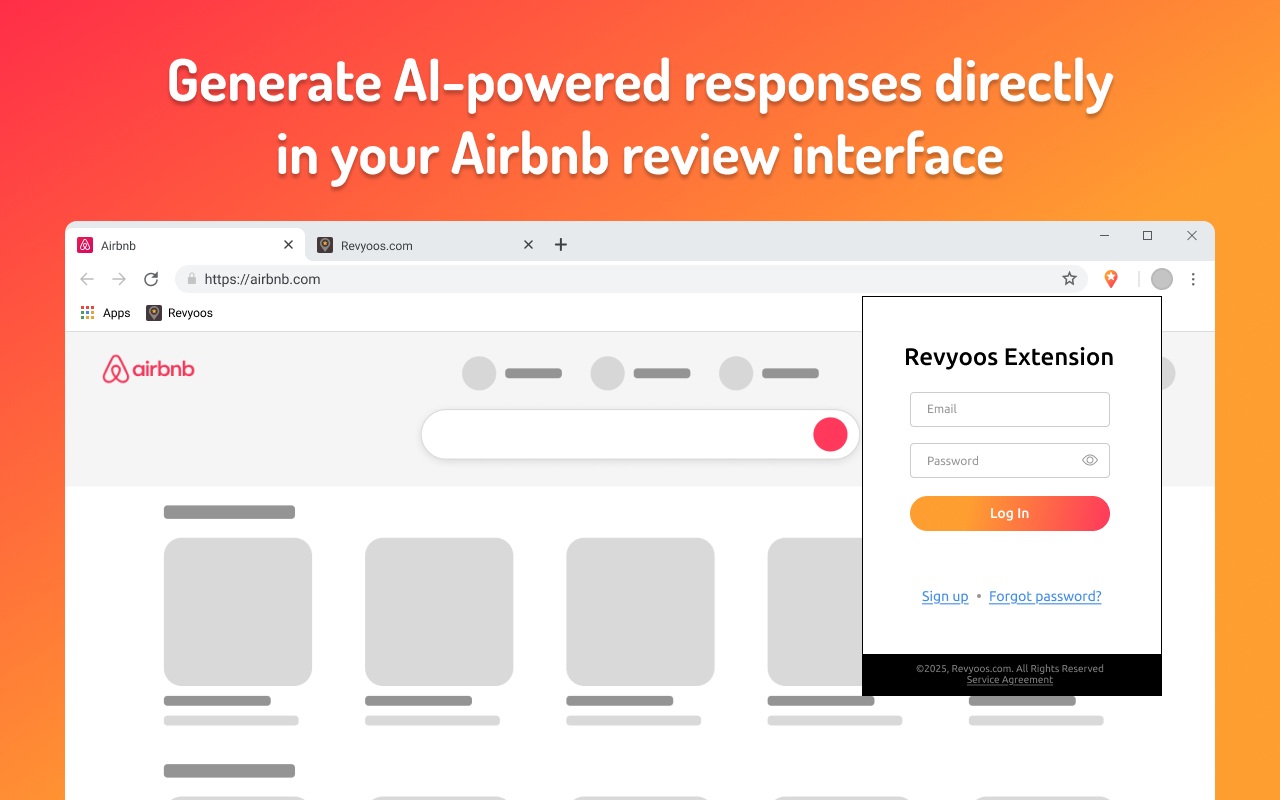Open the browser profile avatar
This screenshot has height=800, width=1280.
1161,279
